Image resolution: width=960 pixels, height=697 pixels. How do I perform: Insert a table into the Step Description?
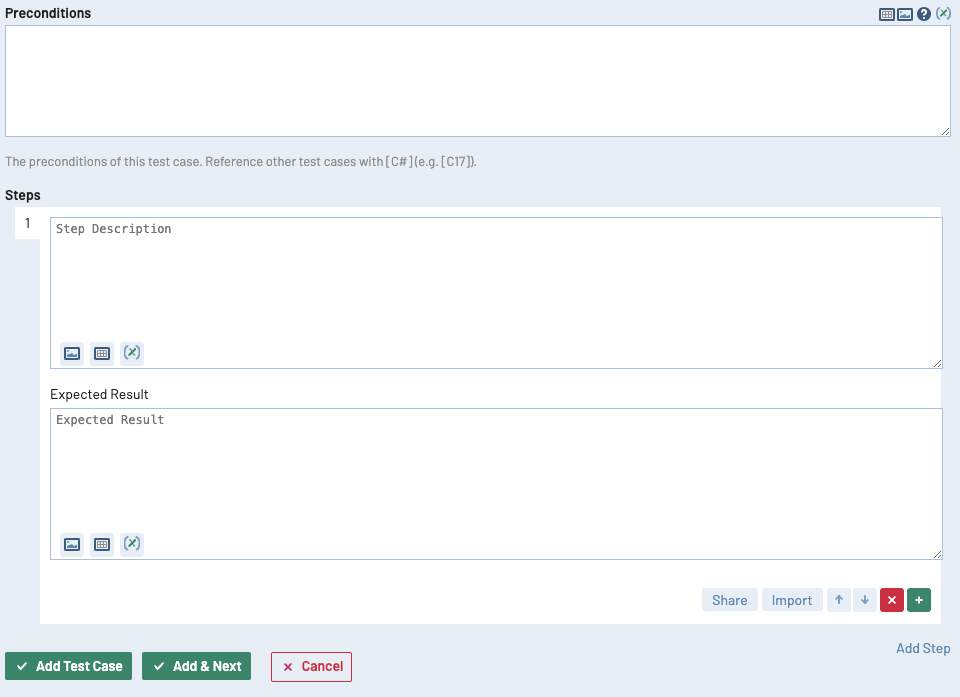point(101,352)
